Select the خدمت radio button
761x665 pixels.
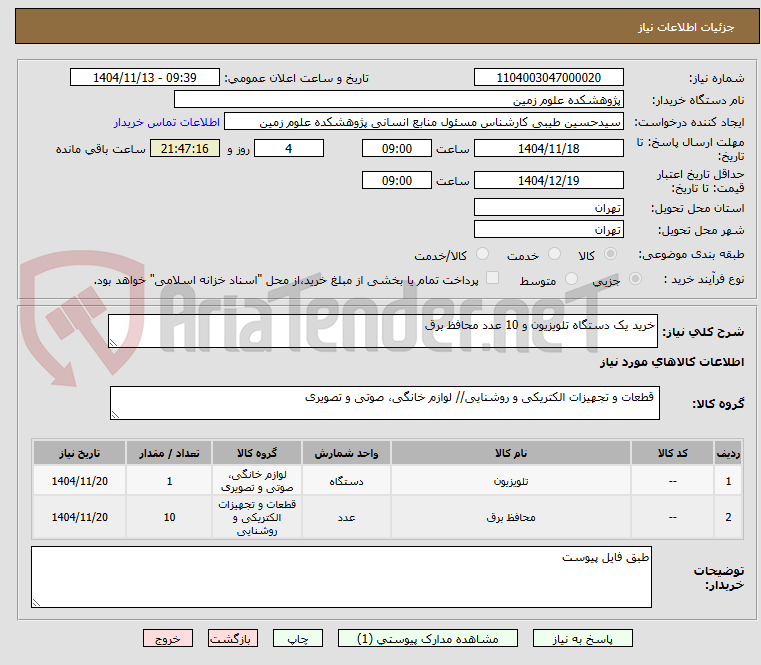pos(554,254)
